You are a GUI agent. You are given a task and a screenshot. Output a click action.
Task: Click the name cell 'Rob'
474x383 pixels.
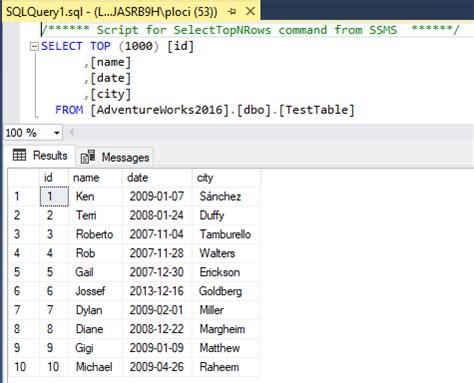tap(95, 253)
